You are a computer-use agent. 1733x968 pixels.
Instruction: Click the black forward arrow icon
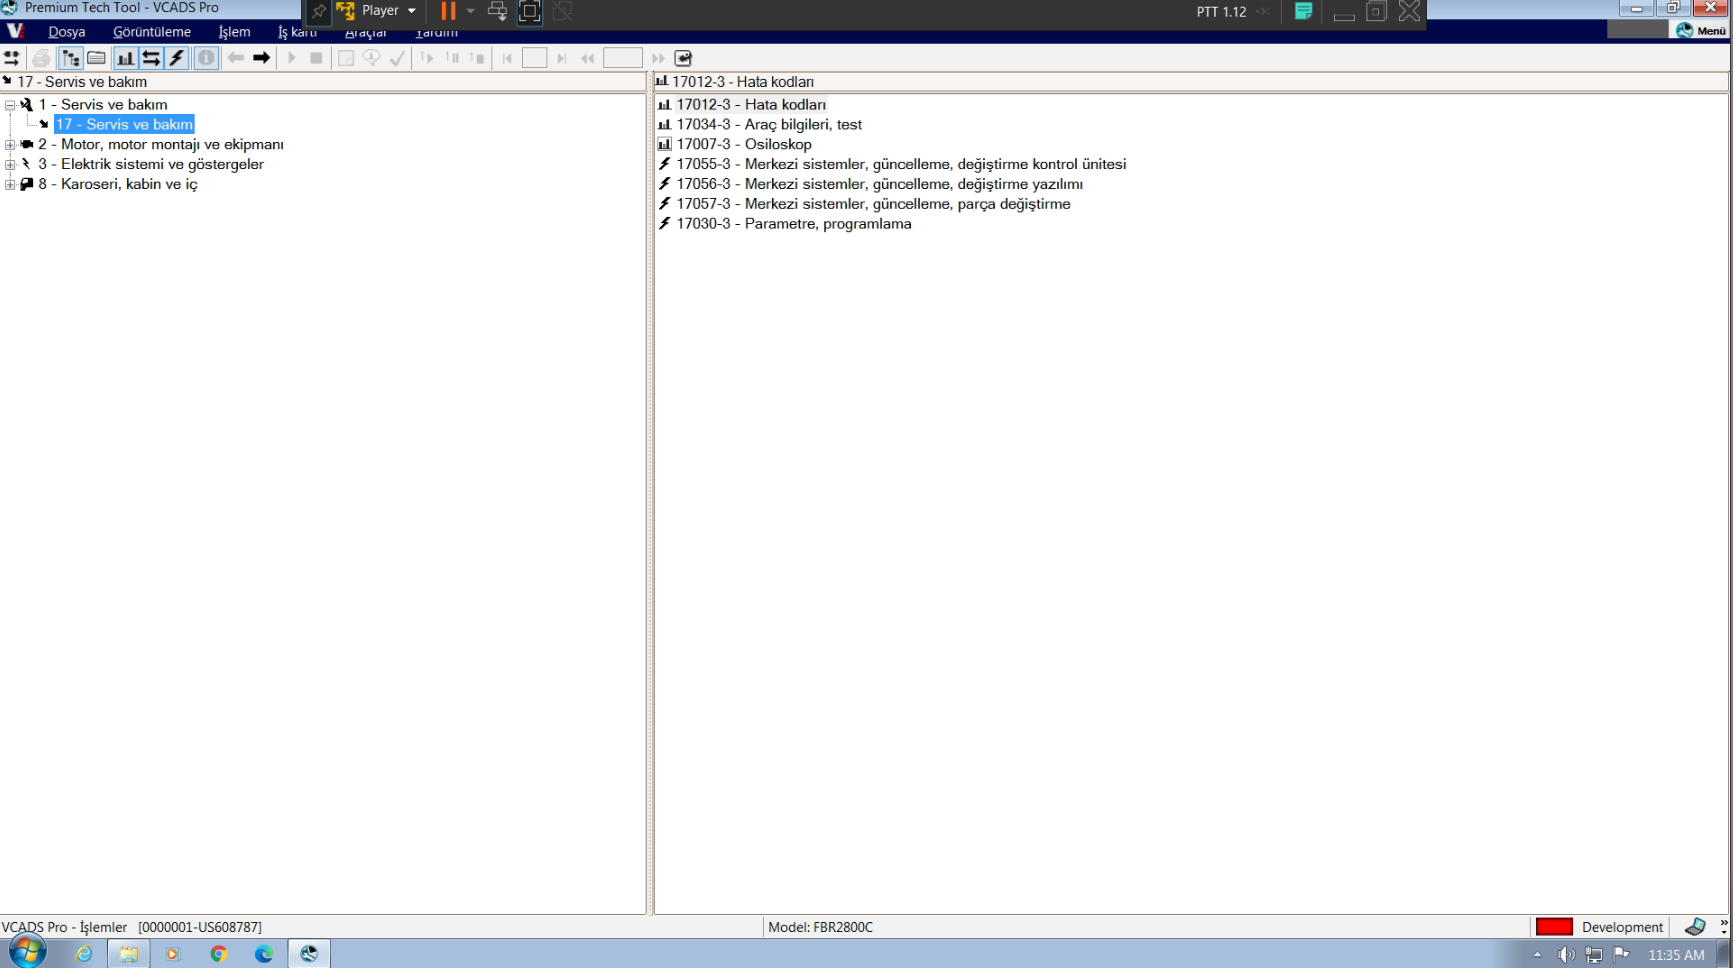(x=261, y=58)
